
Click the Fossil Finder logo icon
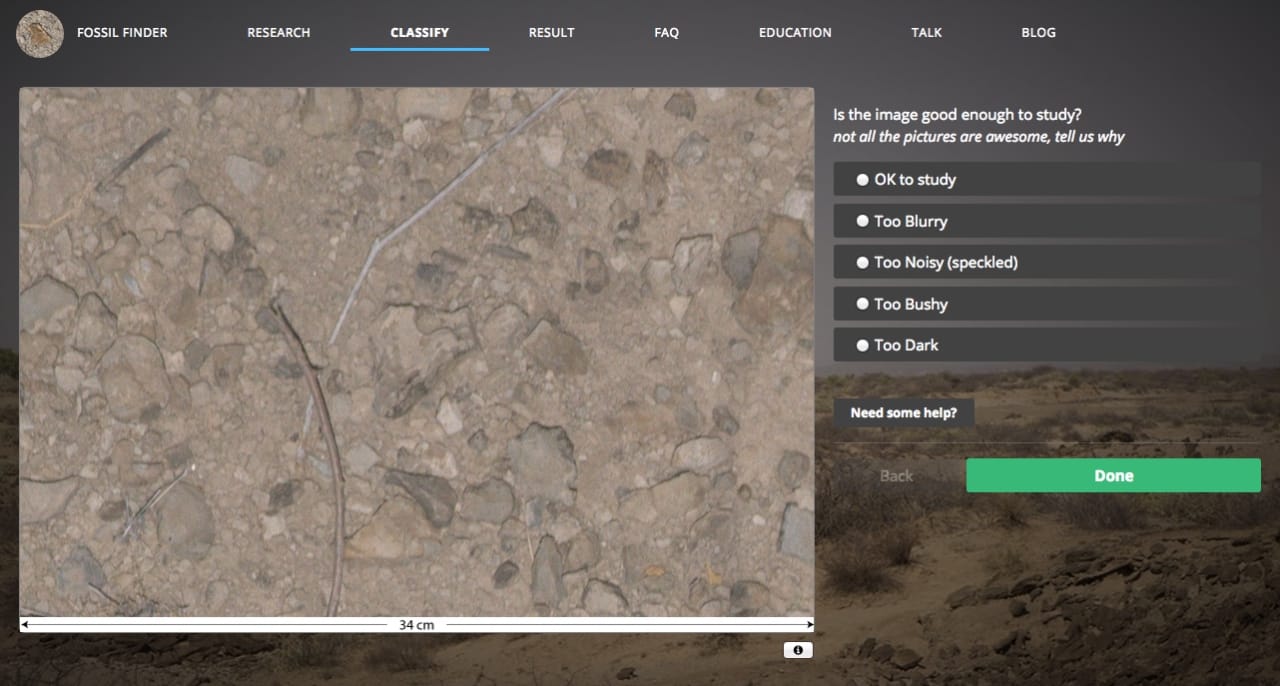(39, 32)
